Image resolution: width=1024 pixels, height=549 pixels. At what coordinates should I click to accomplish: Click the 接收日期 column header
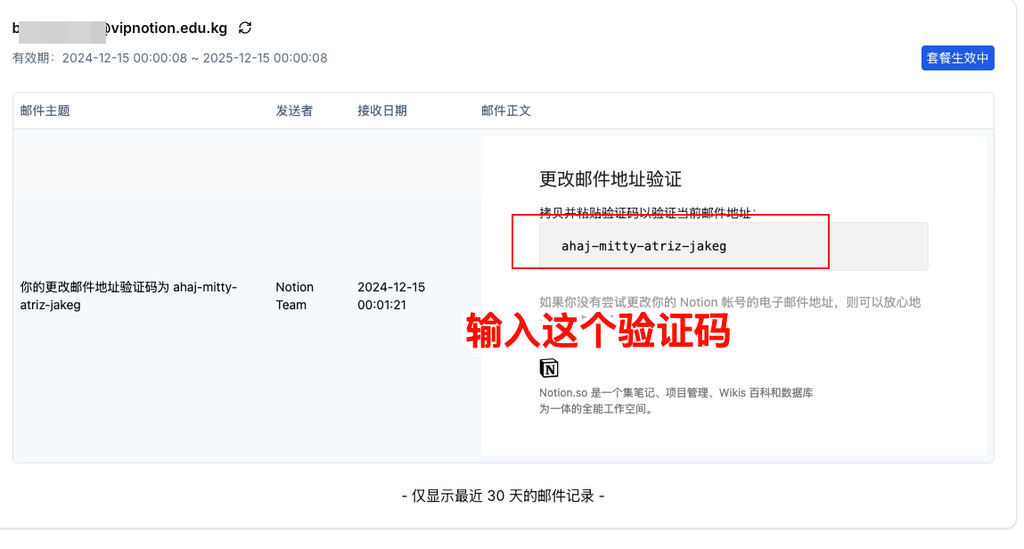[382, 110]
